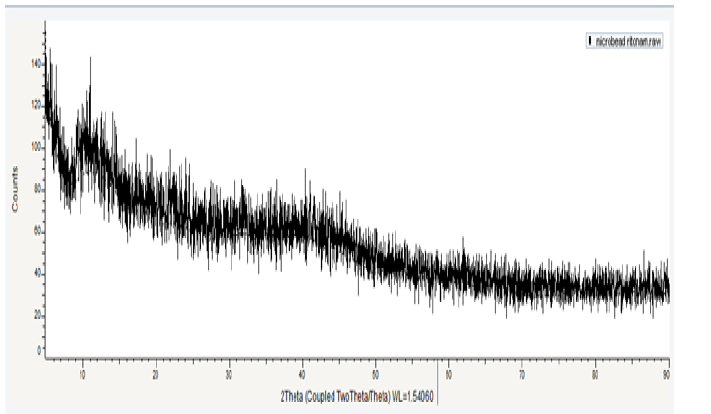This screenshot has height=414, width=711.
Task: Select the microbead ritonam.raw legend entry
Action: [628, 41]
